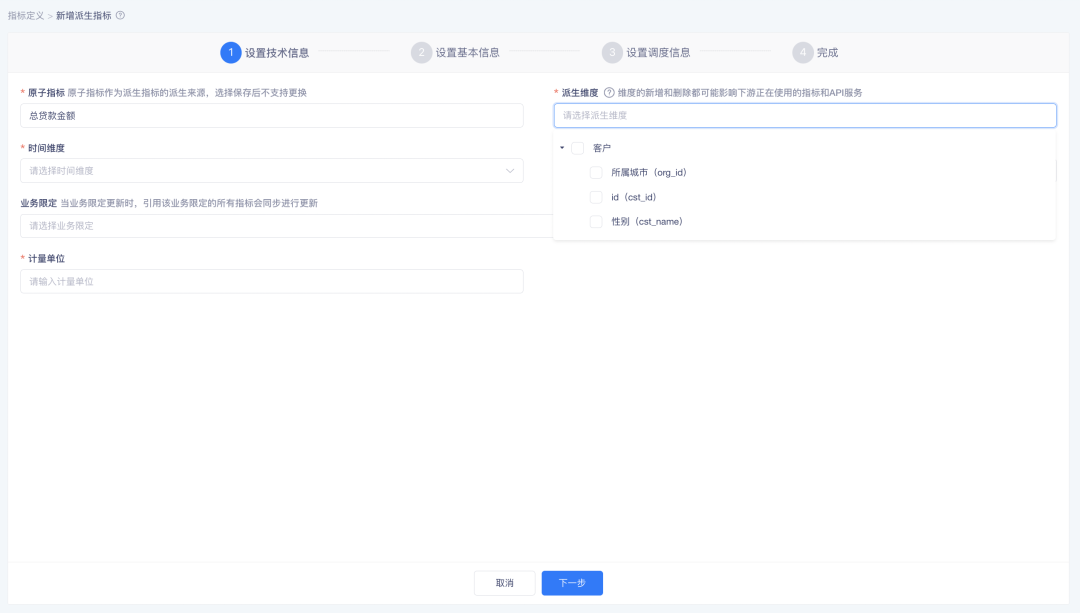
Task: Click step 4 circle 完成
Action: [x=802, y=53]
